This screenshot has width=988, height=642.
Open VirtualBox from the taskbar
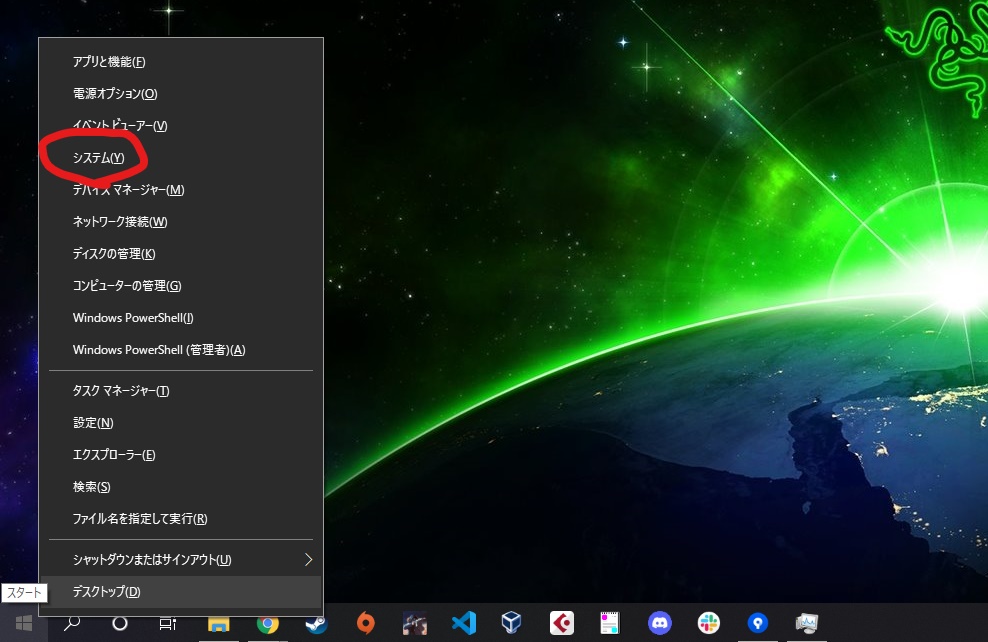pos(512,623)
